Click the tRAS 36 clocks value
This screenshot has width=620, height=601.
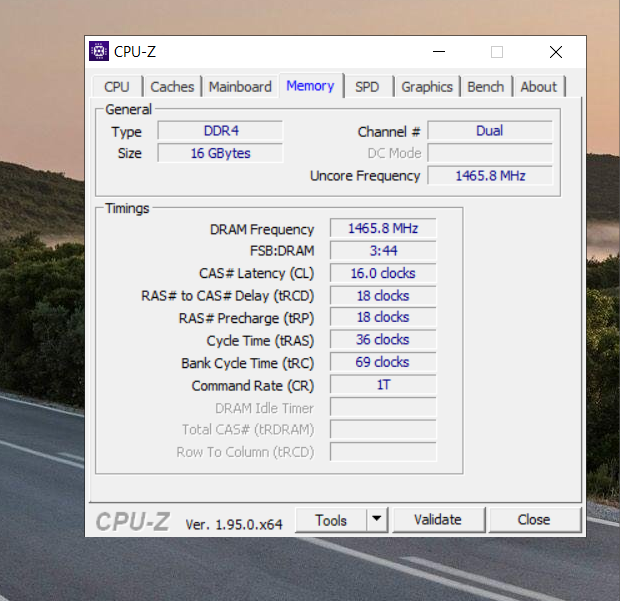click(x=383, y=340)
